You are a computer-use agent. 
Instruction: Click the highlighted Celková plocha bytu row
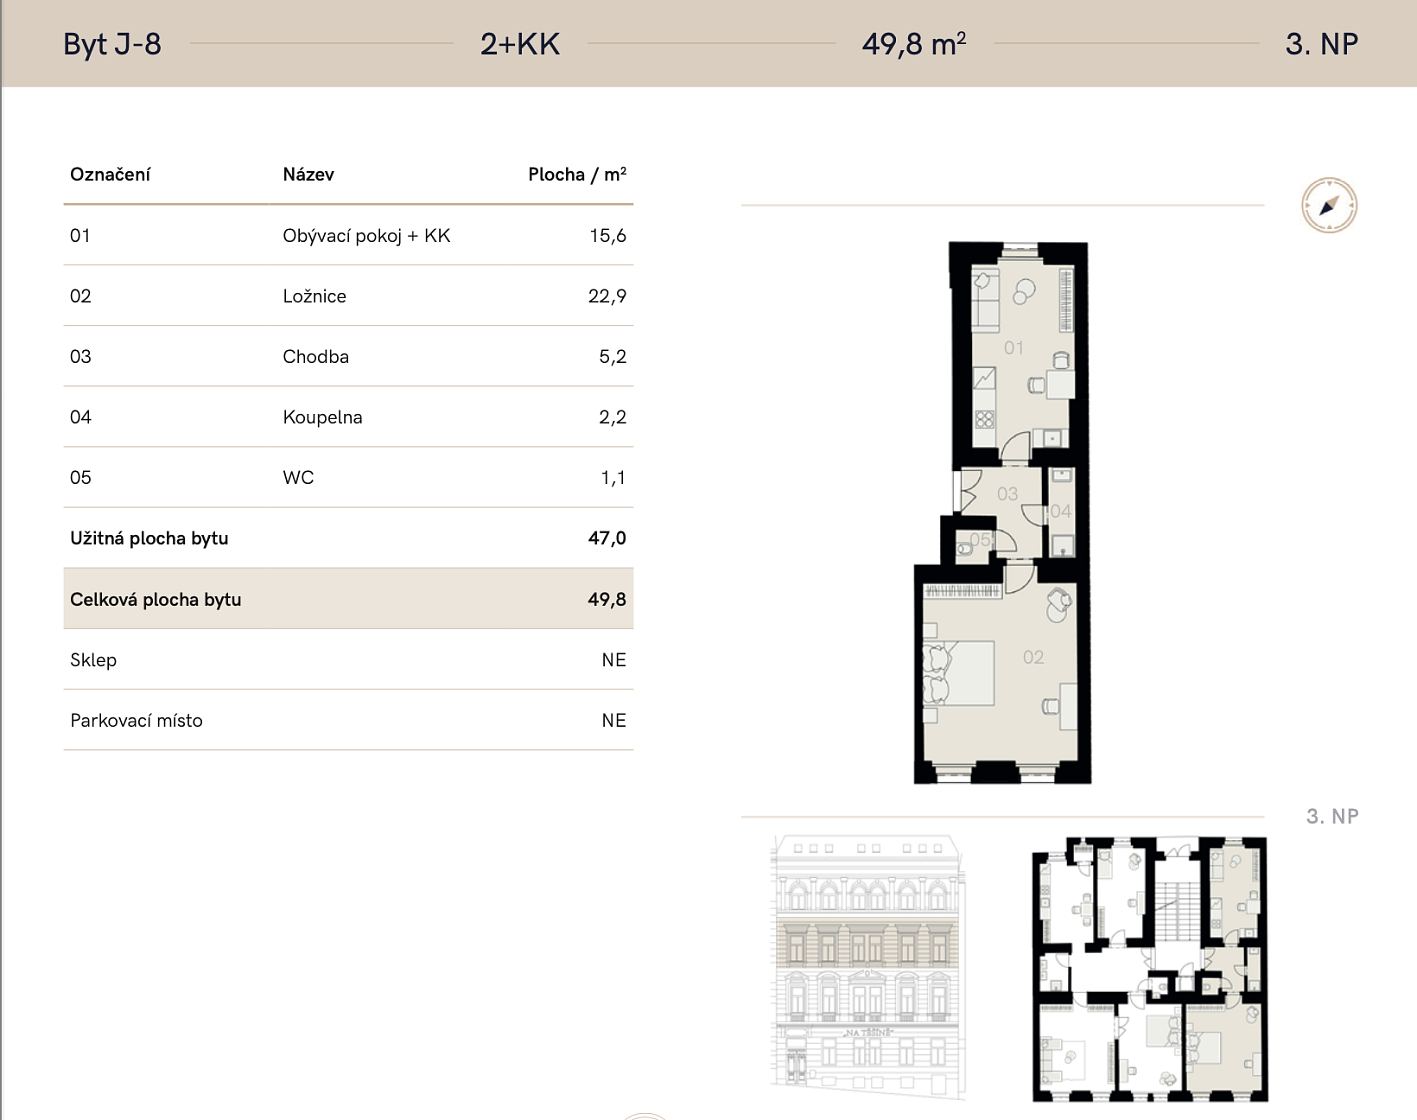click(348, 599)
